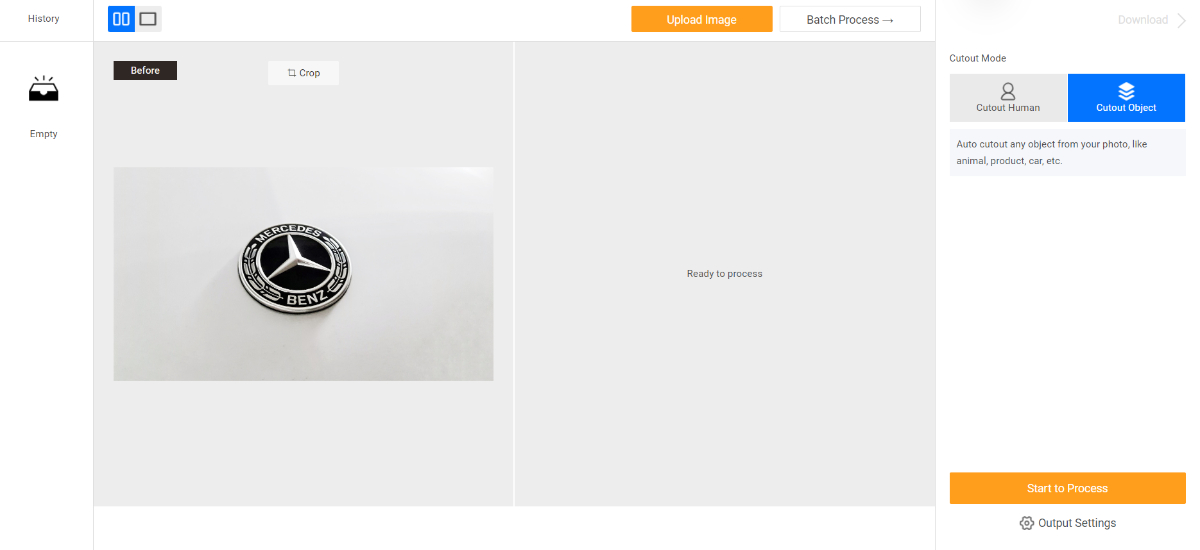Click the Empty label under History
Viewport: 1200px width, 550px height.
43,134
